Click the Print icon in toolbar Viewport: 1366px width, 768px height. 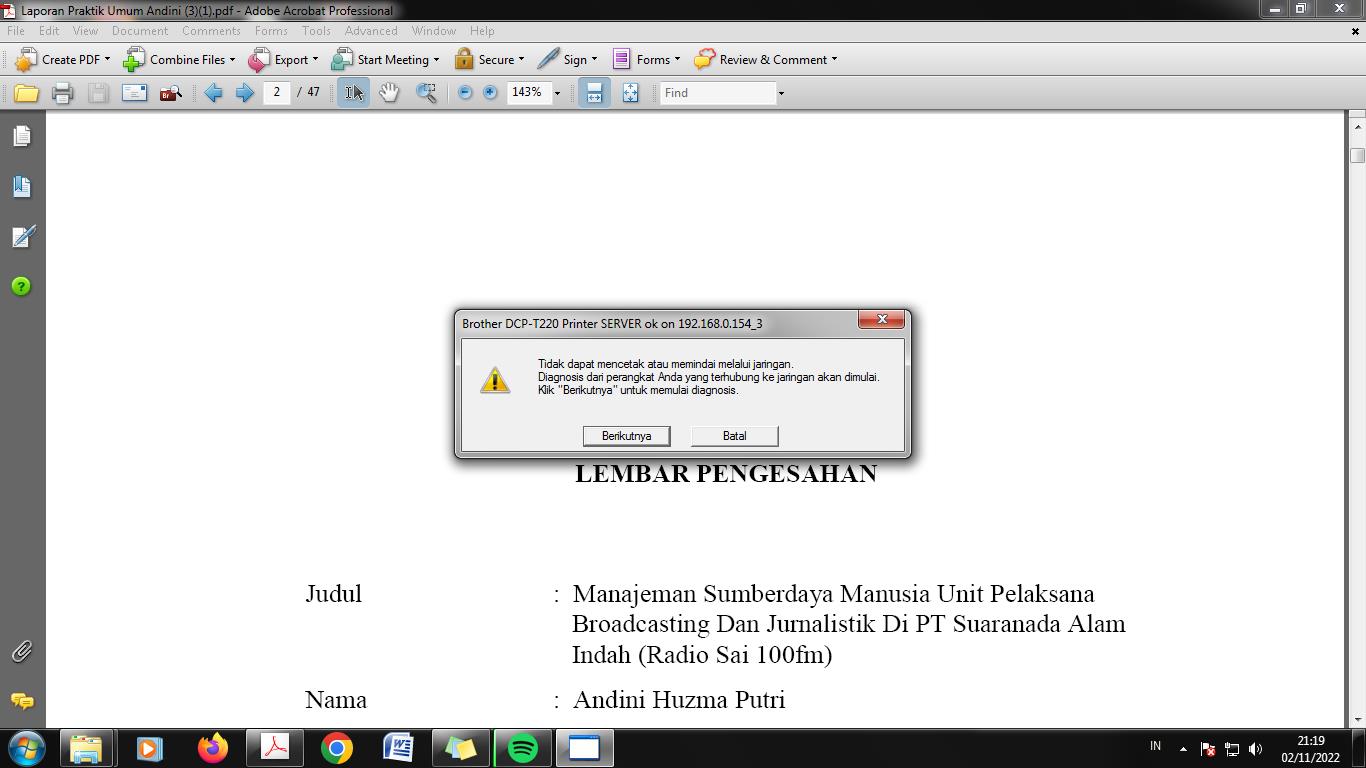(62, 93)
